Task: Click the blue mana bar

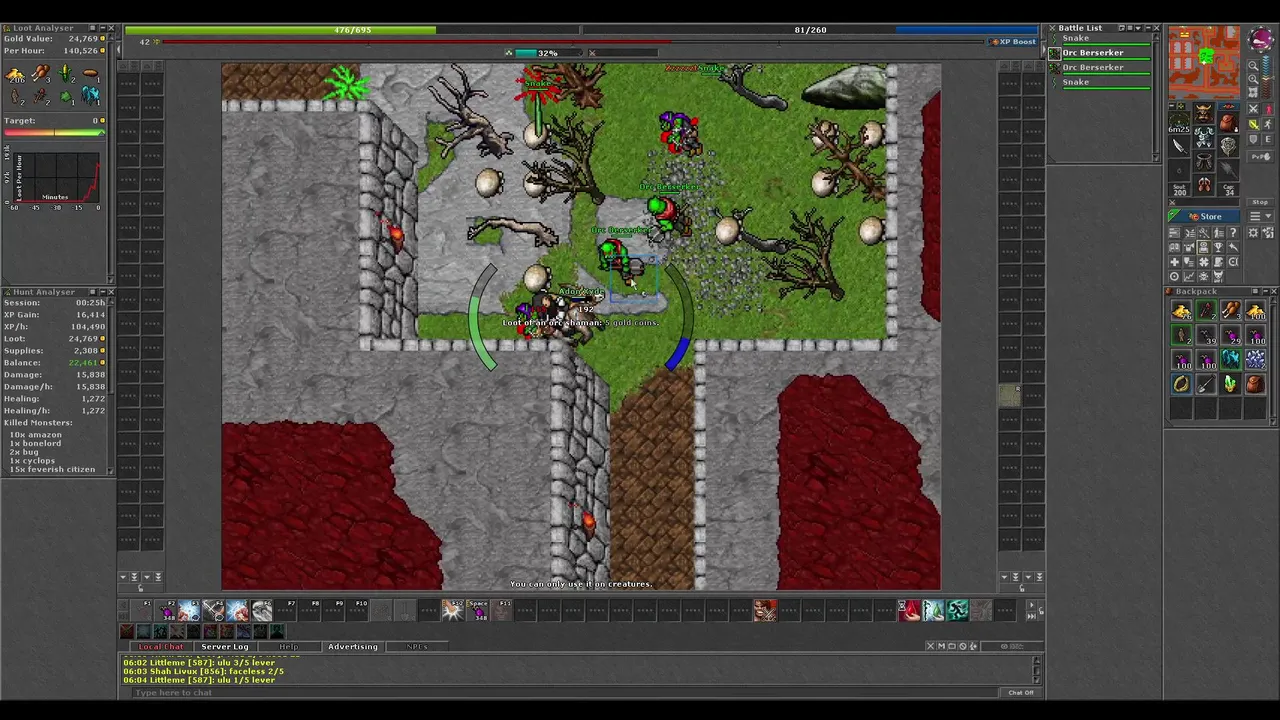Action: coord(968,30)
